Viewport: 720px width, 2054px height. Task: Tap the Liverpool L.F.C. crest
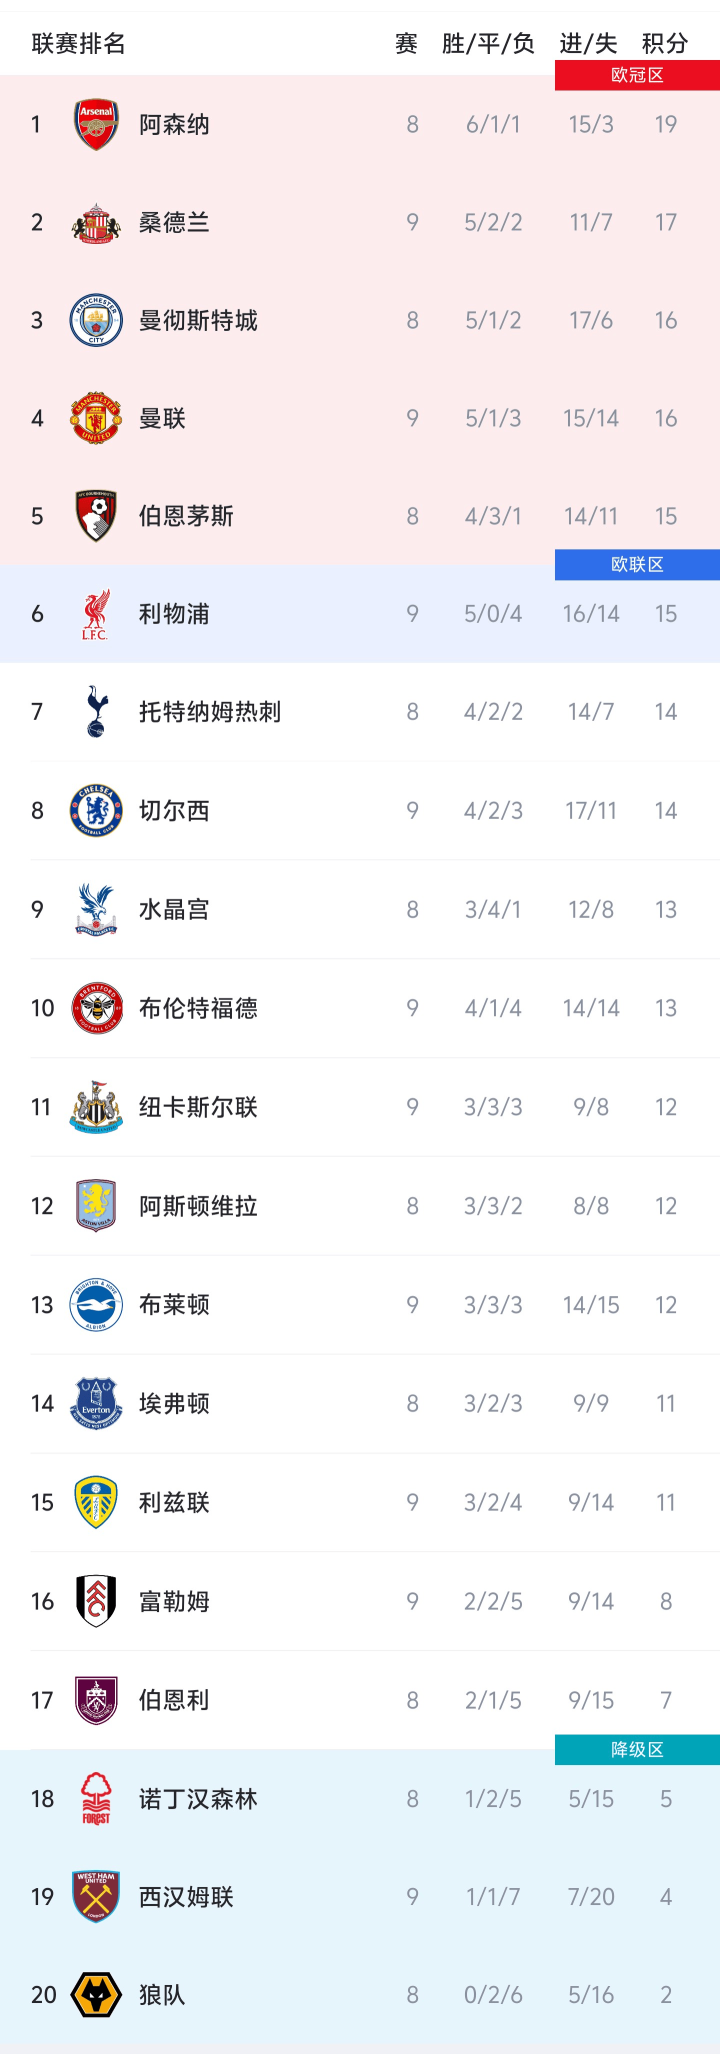(96, 614)
